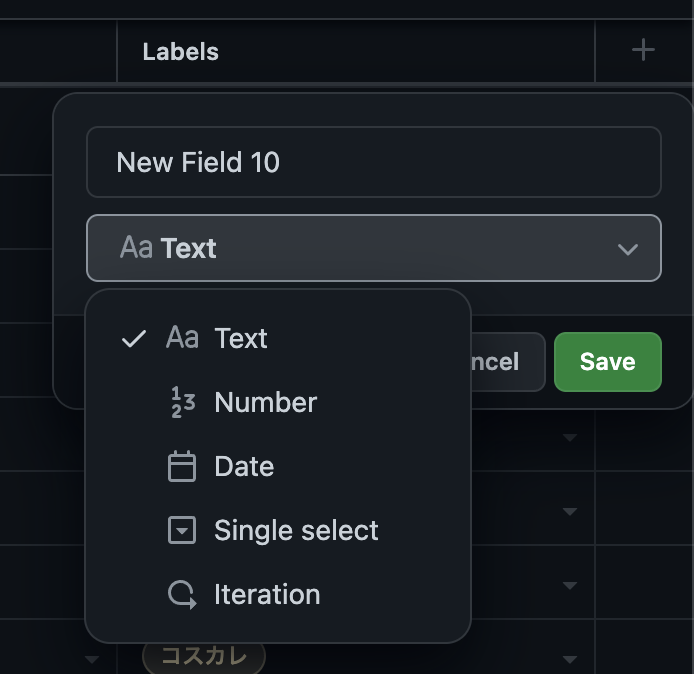694x674 pixels.
Task: Click the checkmark next to Text
Action: click(134, 338)
